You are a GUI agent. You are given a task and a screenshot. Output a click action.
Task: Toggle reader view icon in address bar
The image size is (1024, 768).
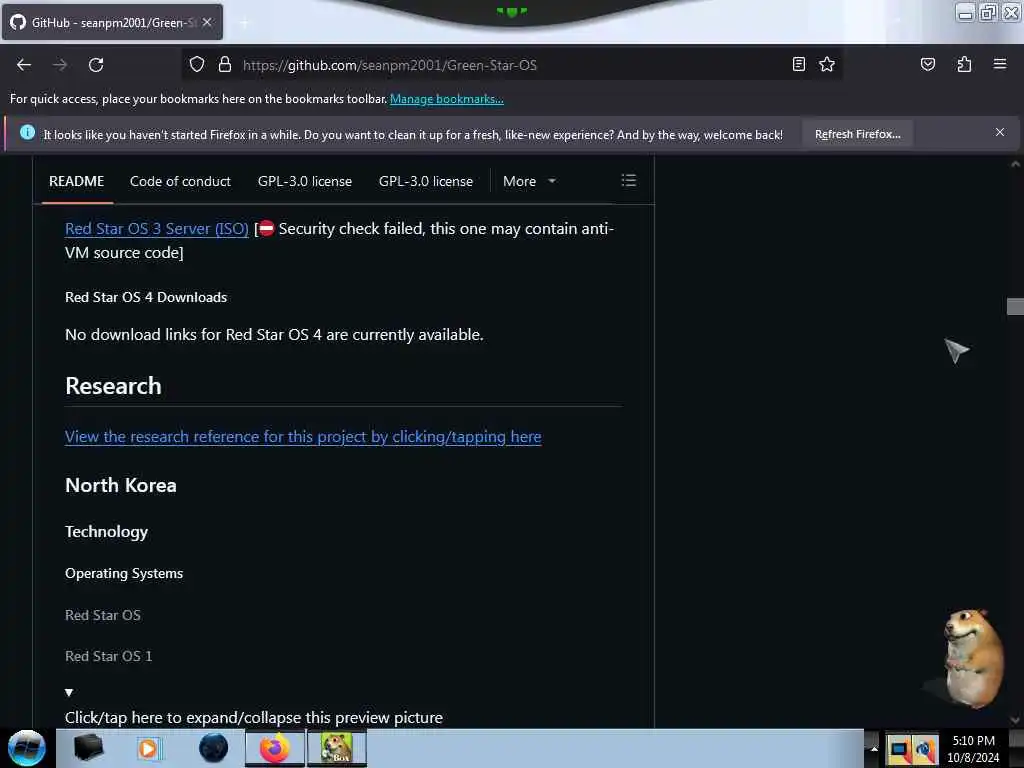[x=798, y=64]
